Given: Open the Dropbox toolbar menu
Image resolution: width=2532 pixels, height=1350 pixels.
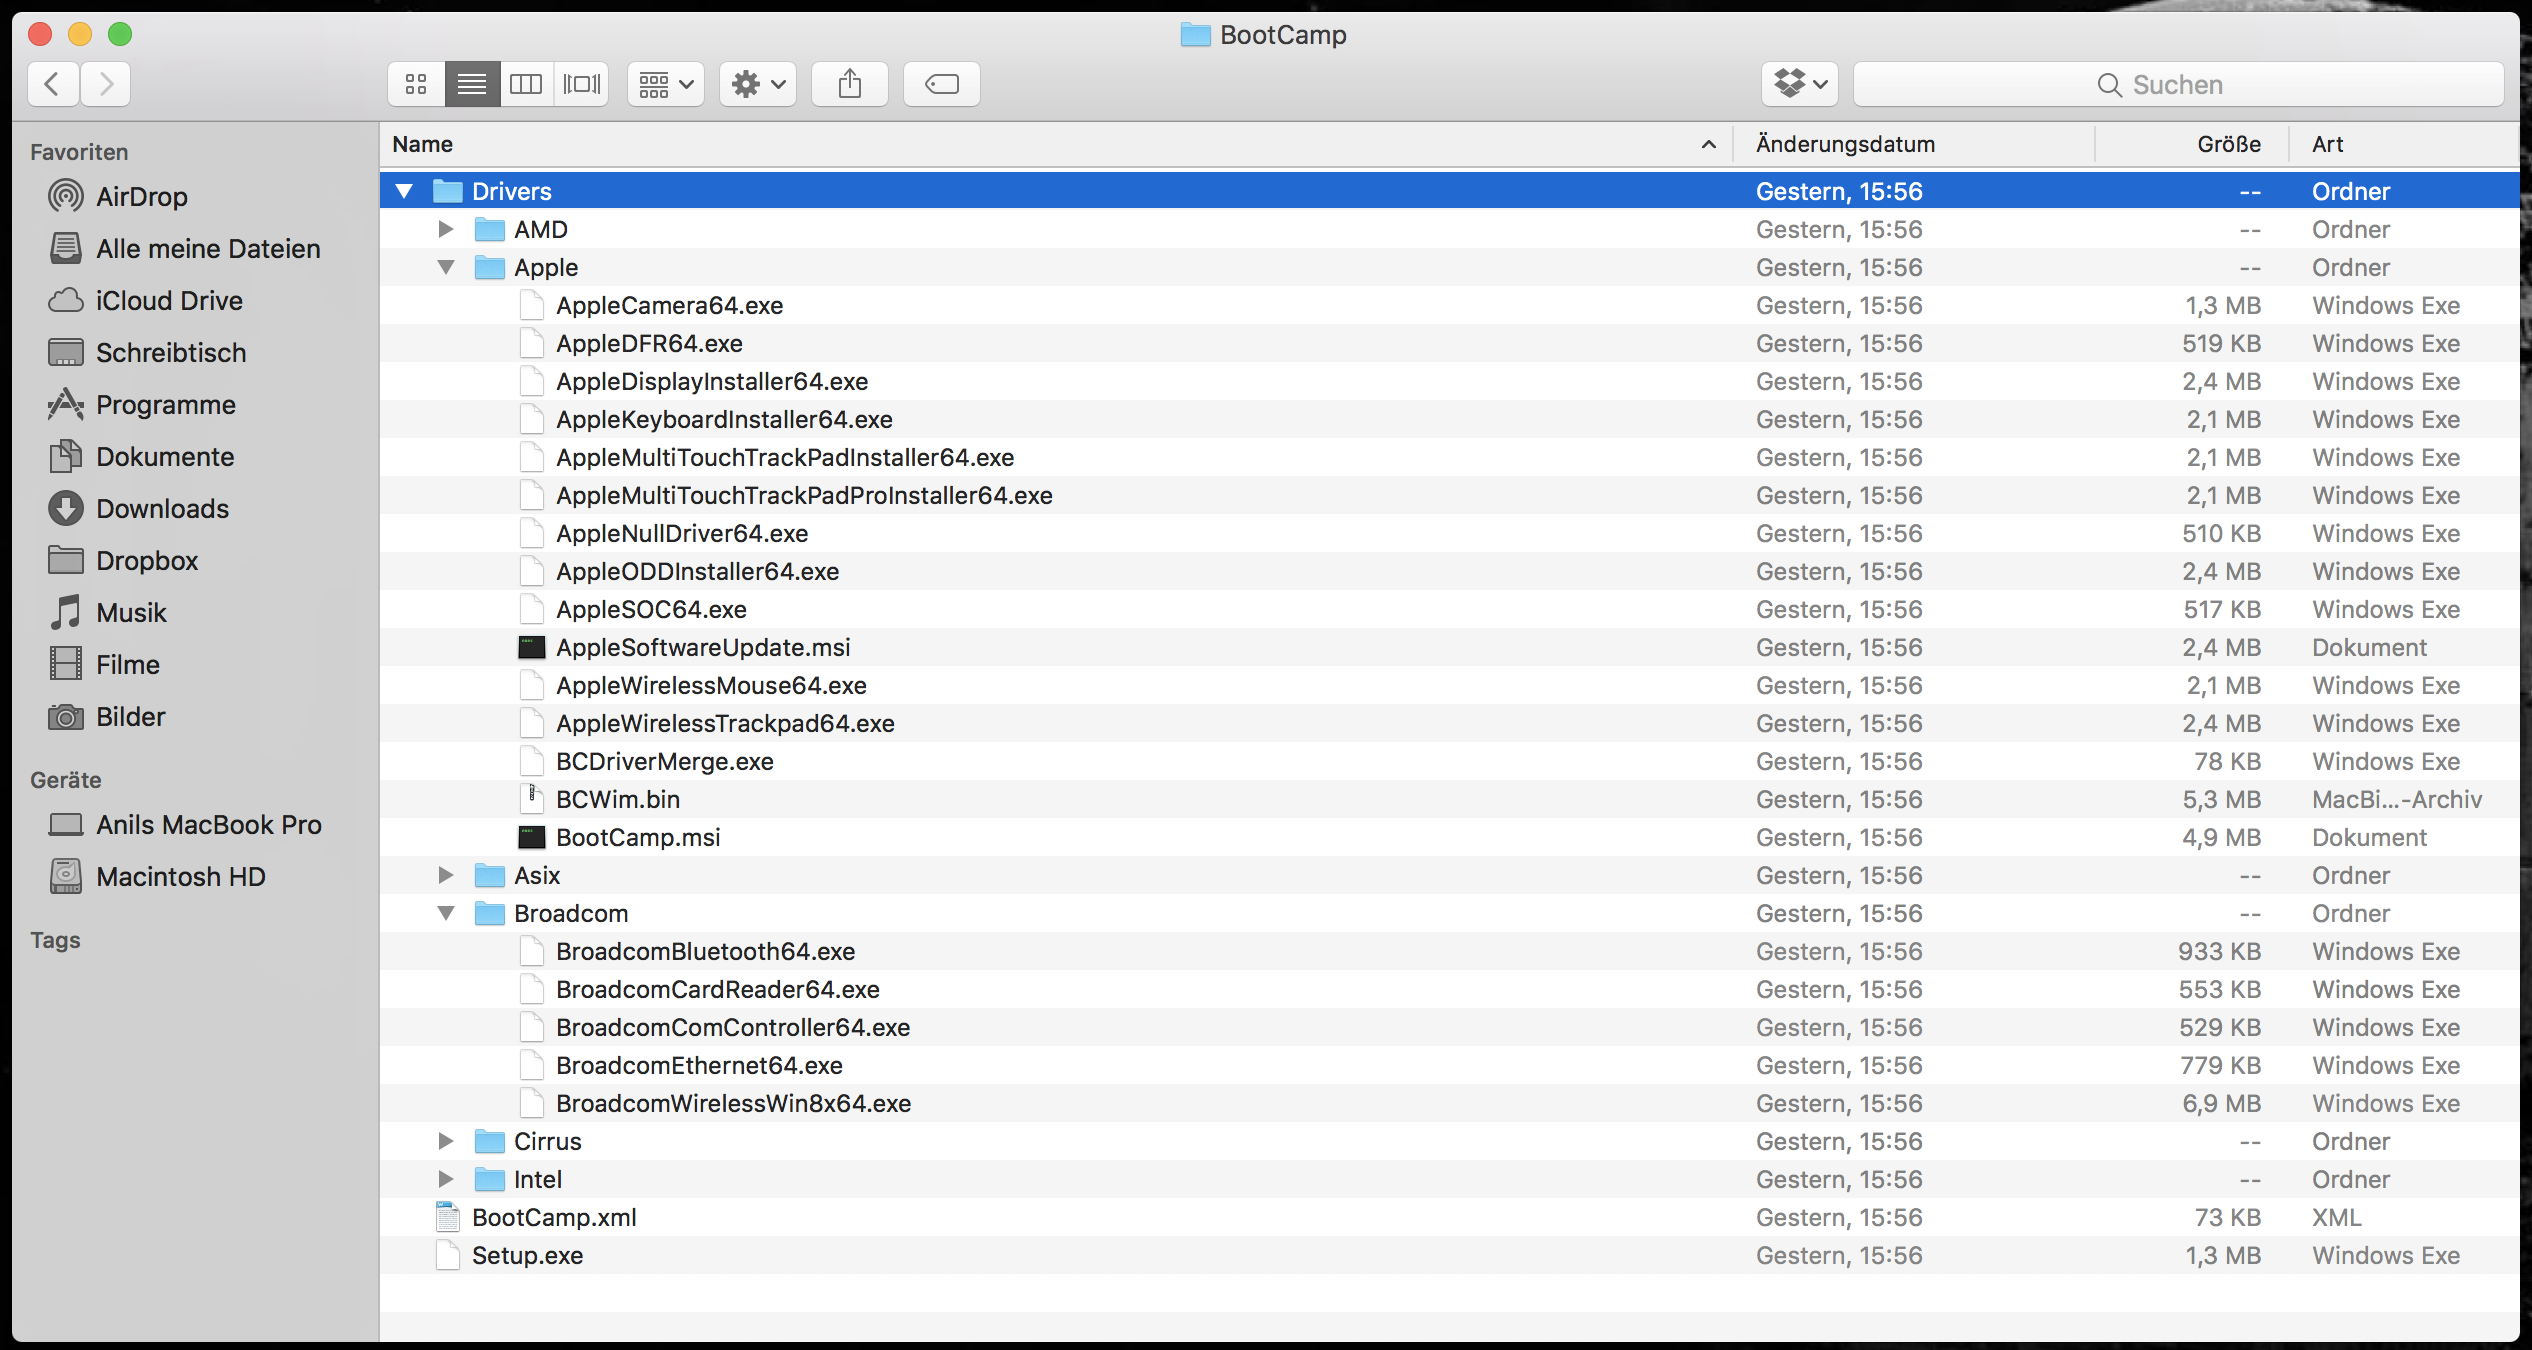Looking at the screenshot, I should [1800, 84].
